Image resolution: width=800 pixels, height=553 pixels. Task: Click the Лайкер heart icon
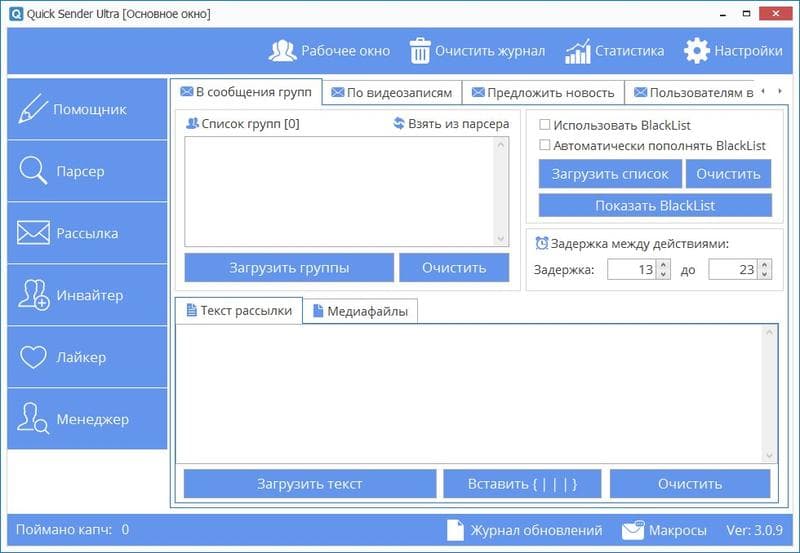(33, 357)
